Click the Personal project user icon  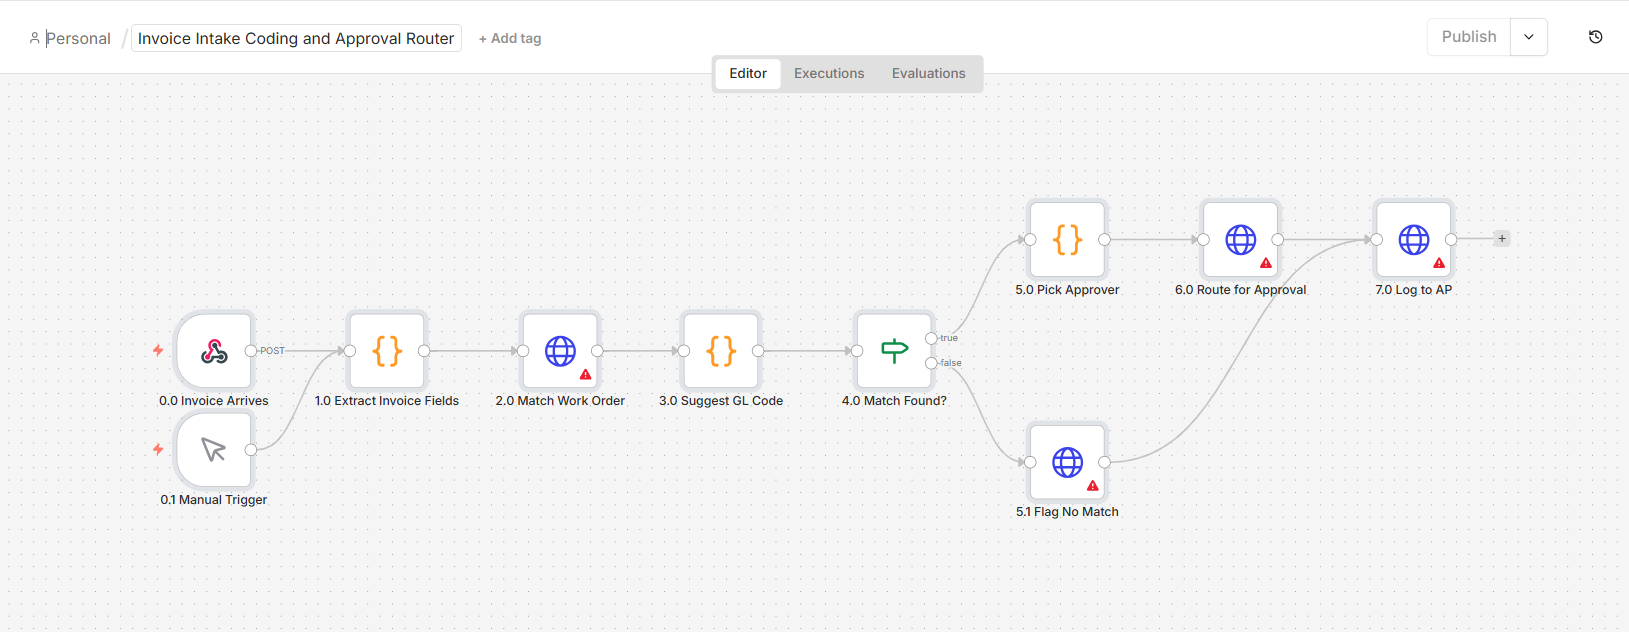pos(35,38)
